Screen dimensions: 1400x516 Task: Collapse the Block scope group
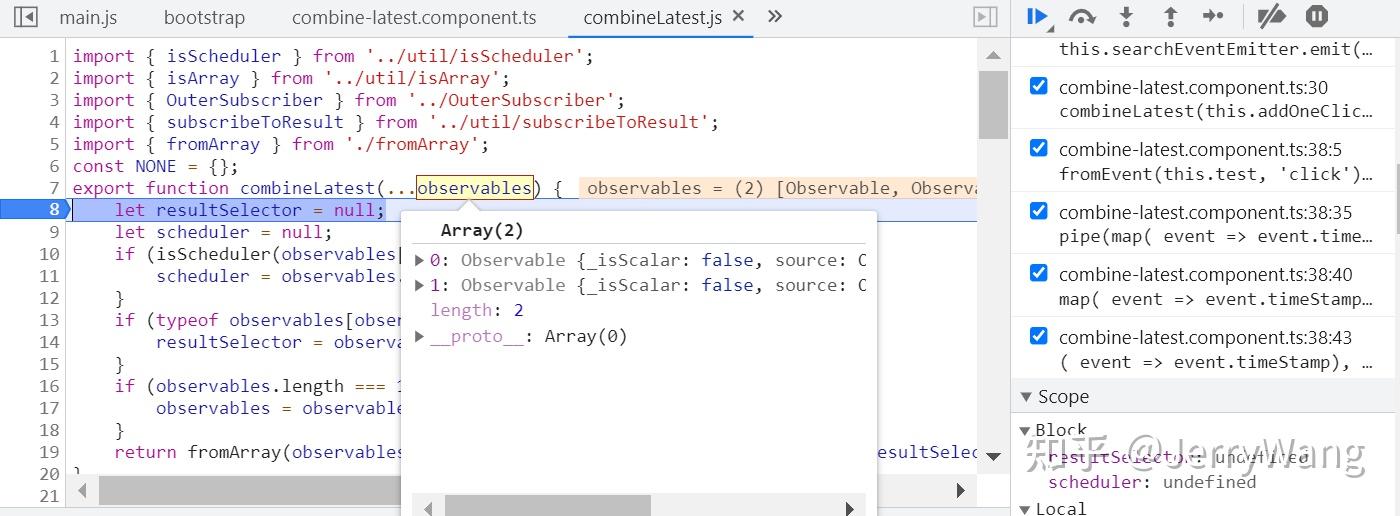[1026, 431]
